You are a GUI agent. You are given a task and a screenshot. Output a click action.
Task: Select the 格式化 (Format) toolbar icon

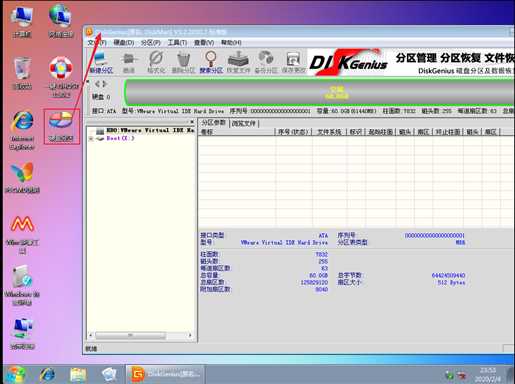[x=156, y=62]
